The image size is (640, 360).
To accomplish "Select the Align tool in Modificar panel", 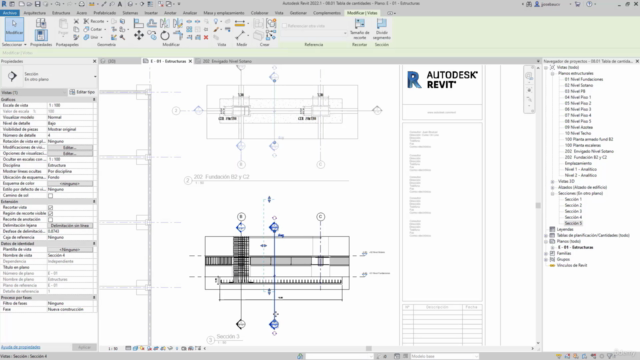I will pyautogui.click(x=139, y=23).
